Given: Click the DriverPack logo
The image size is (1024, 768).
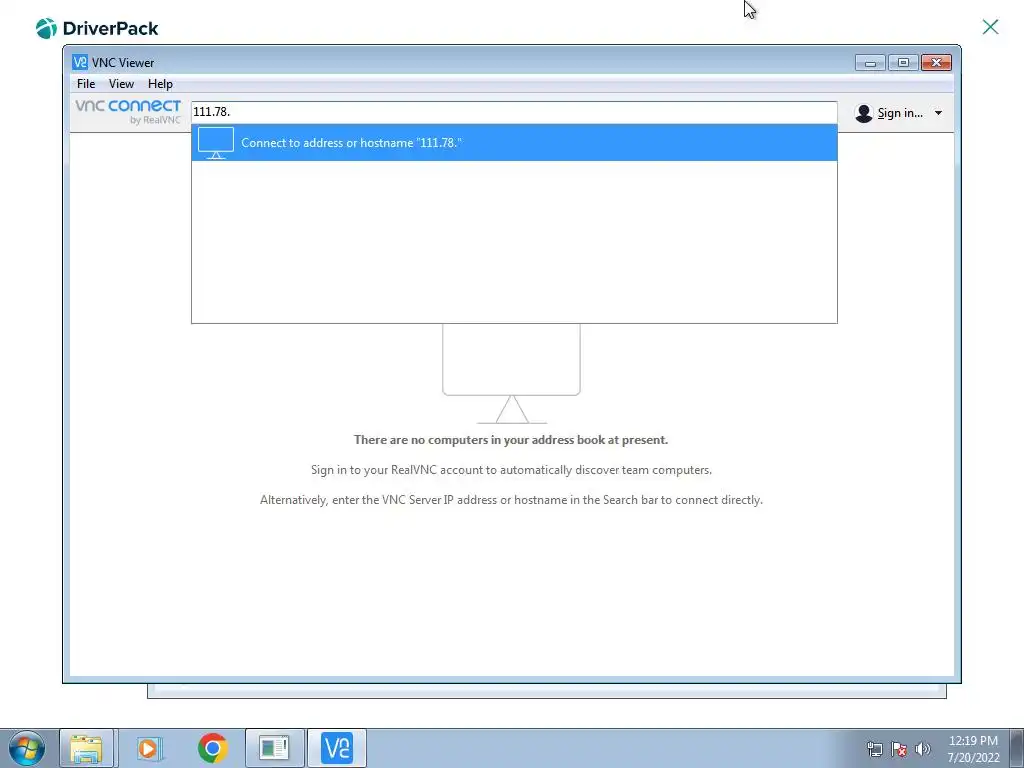Looking at the screenshot, I should pyautogui.click(x=97, y=28).
